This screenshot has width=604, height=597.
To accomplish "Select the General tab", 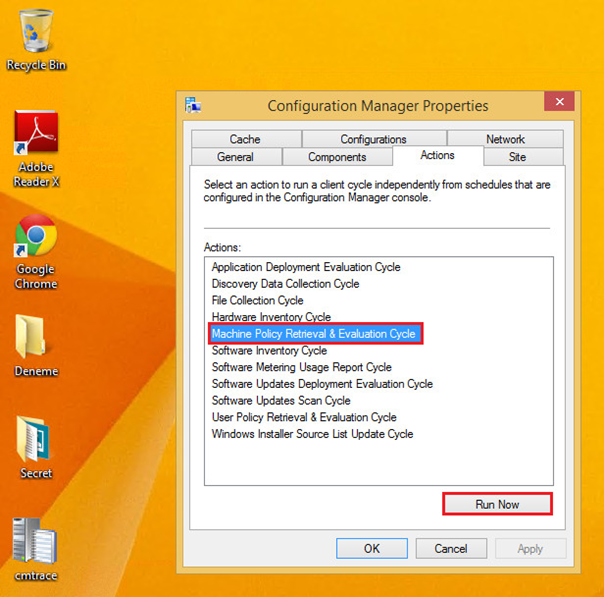I will pos(235,157).
